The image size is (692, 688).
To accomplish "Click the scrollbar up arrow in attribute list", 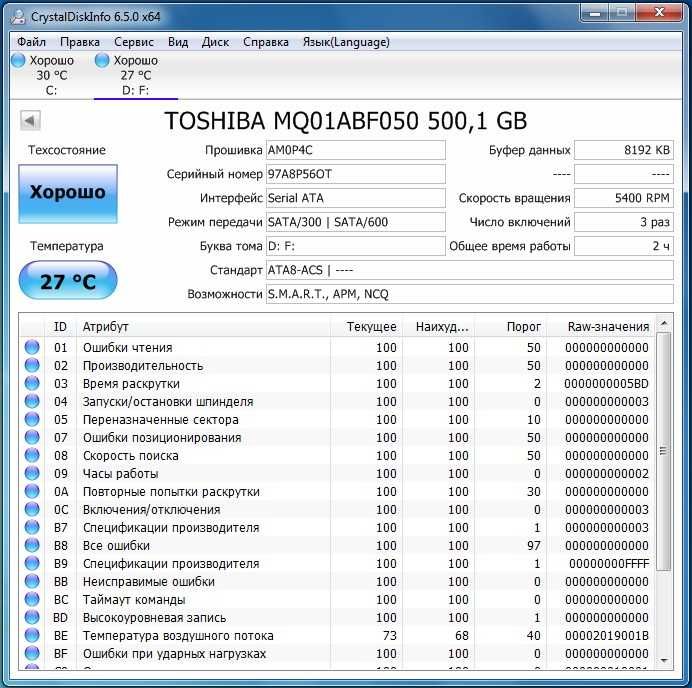I will pos(663,323).
